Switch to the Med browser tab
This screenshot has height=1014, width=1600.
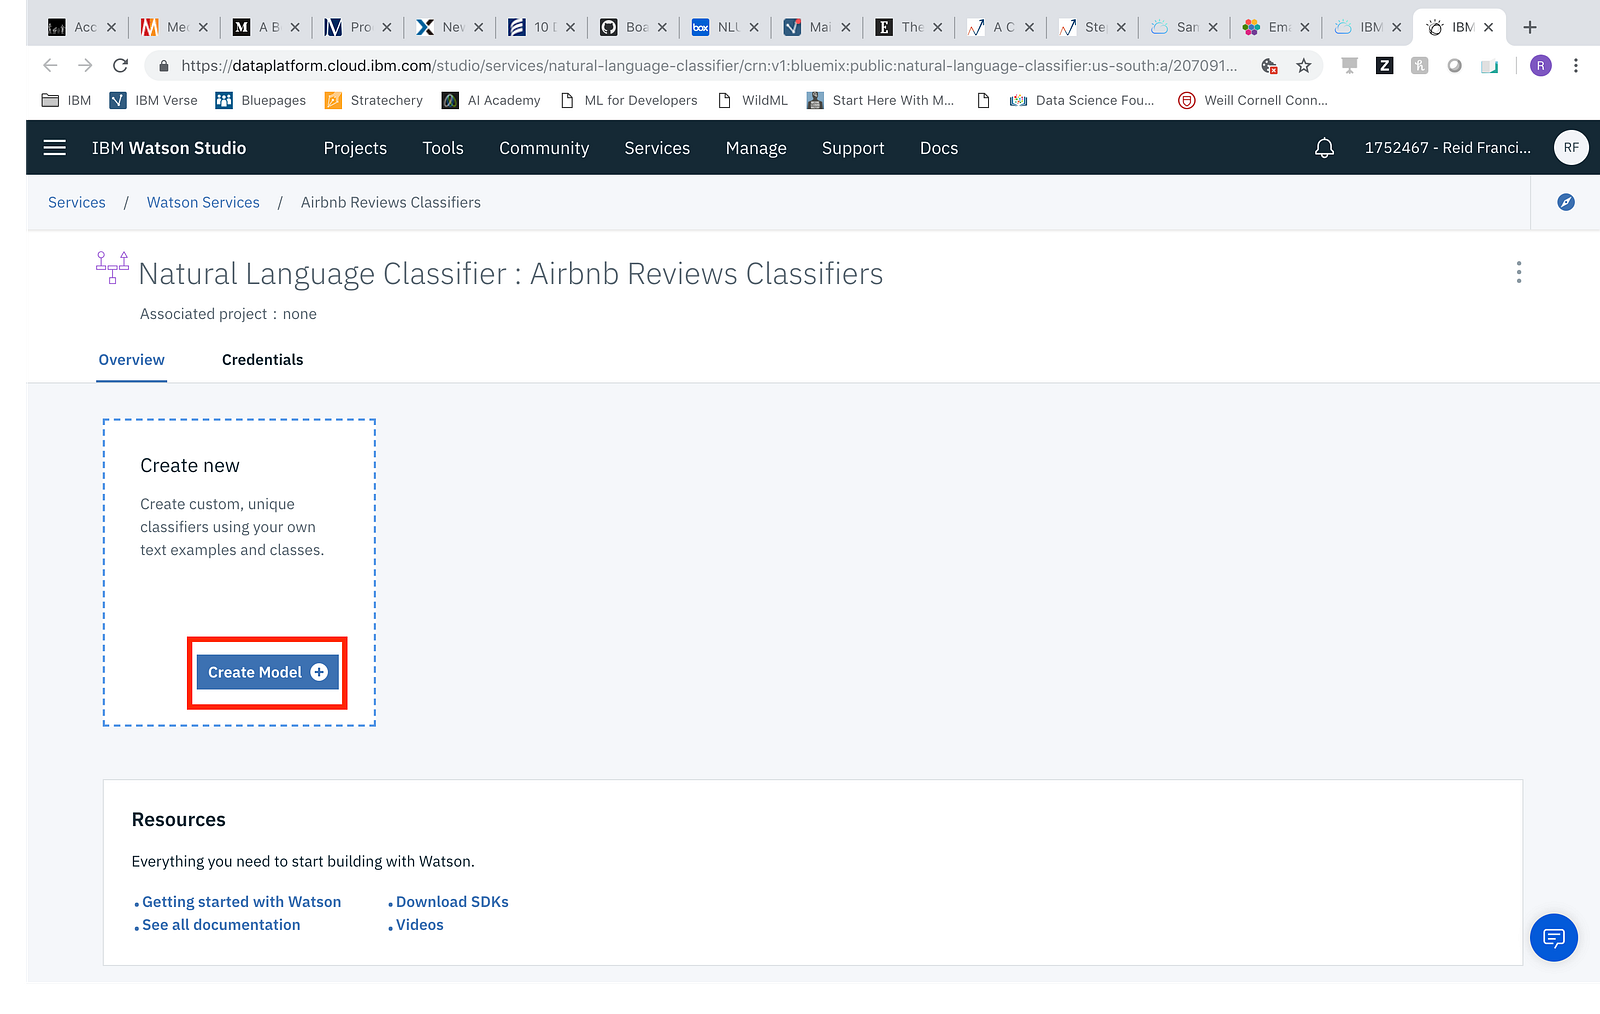(173, 27)
